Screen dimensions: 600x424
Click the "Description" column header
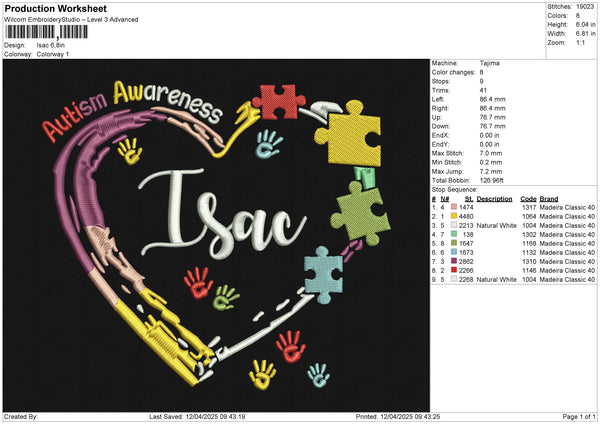tap(494, 199)
